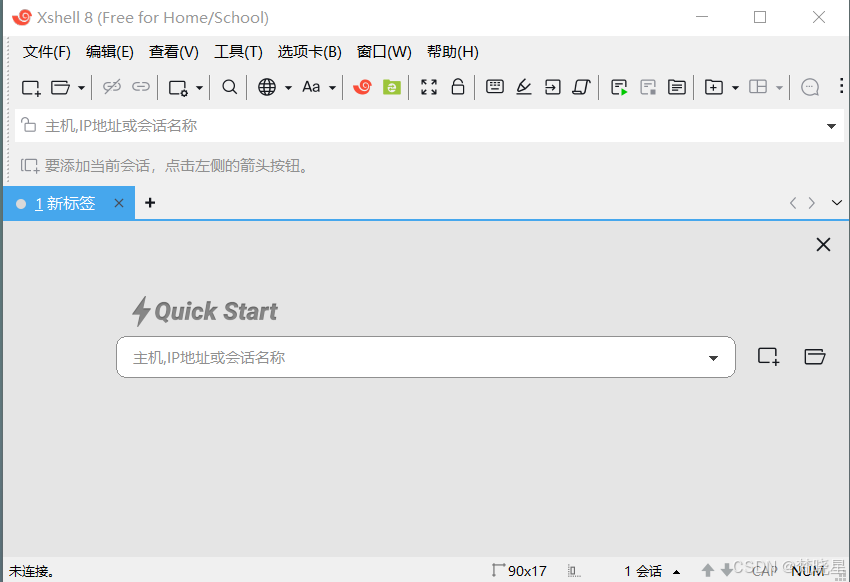This screenshot has height=582, width=850.
Task: Expand the tab group icon dropdown arrow
Action: 736,88
